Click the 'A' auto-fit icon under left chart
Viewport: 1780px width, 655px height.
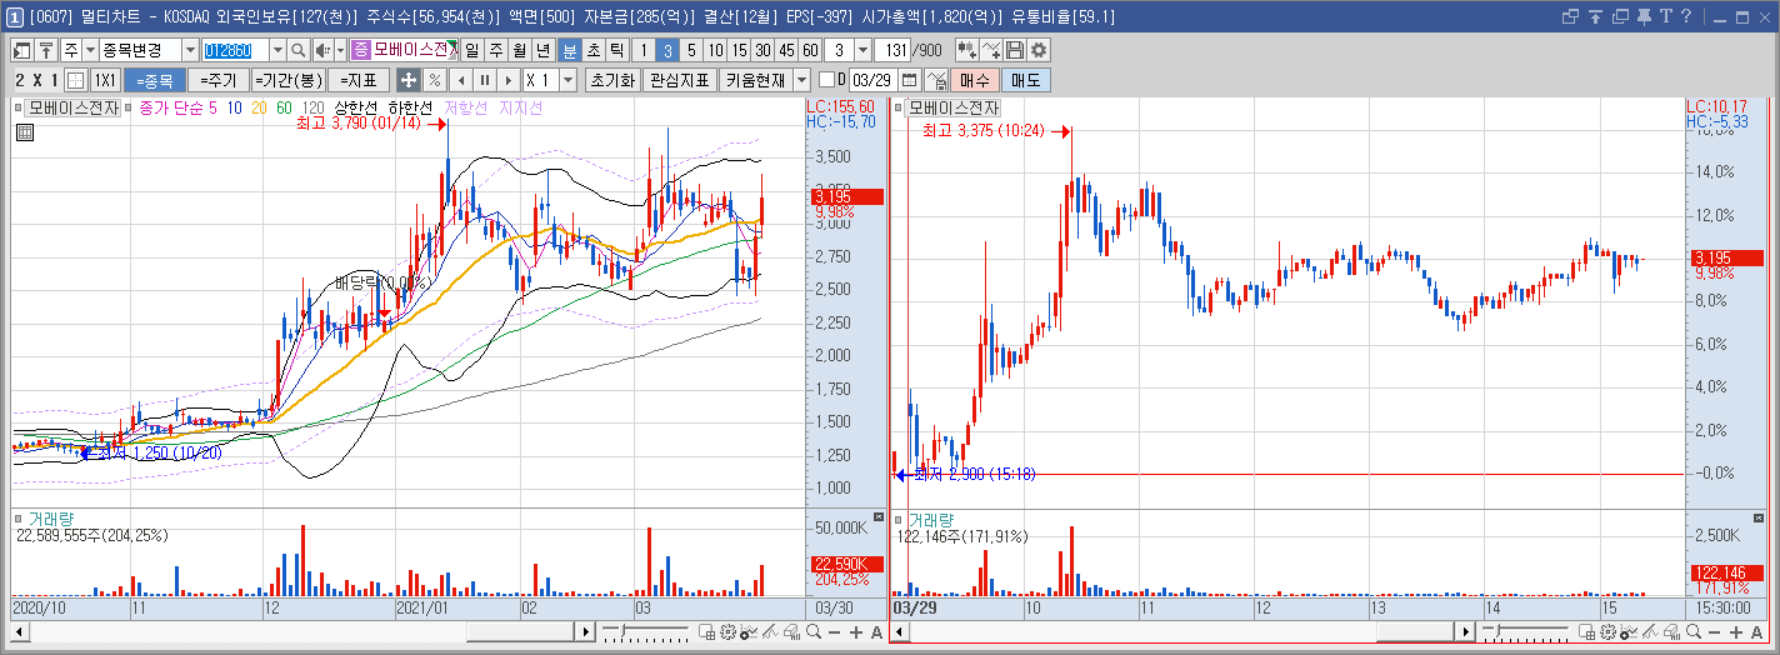coord(877,632)
